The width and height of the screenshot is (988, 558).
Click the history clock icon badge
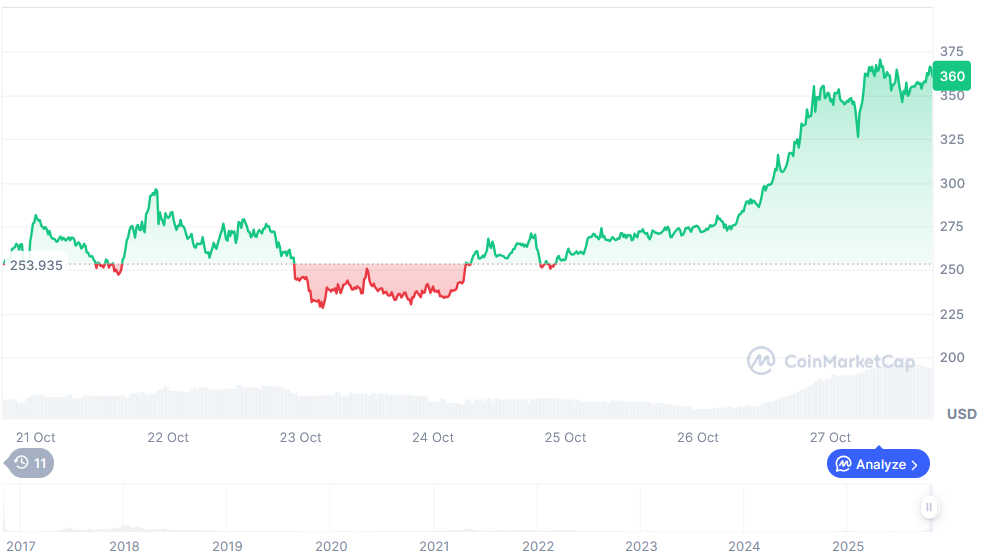point(21,463)
